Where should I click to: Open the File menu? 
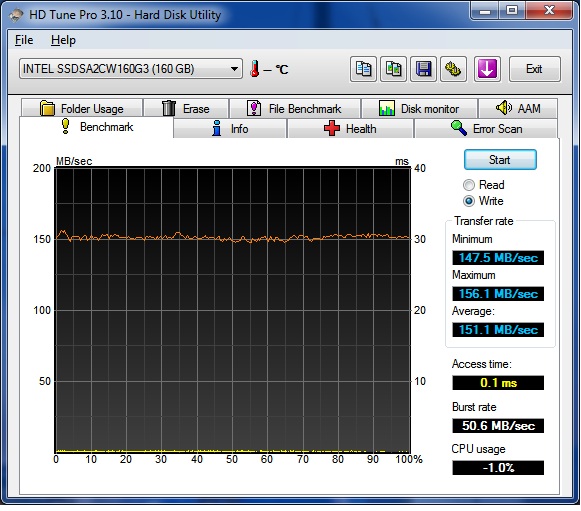(x=24, y=40)
